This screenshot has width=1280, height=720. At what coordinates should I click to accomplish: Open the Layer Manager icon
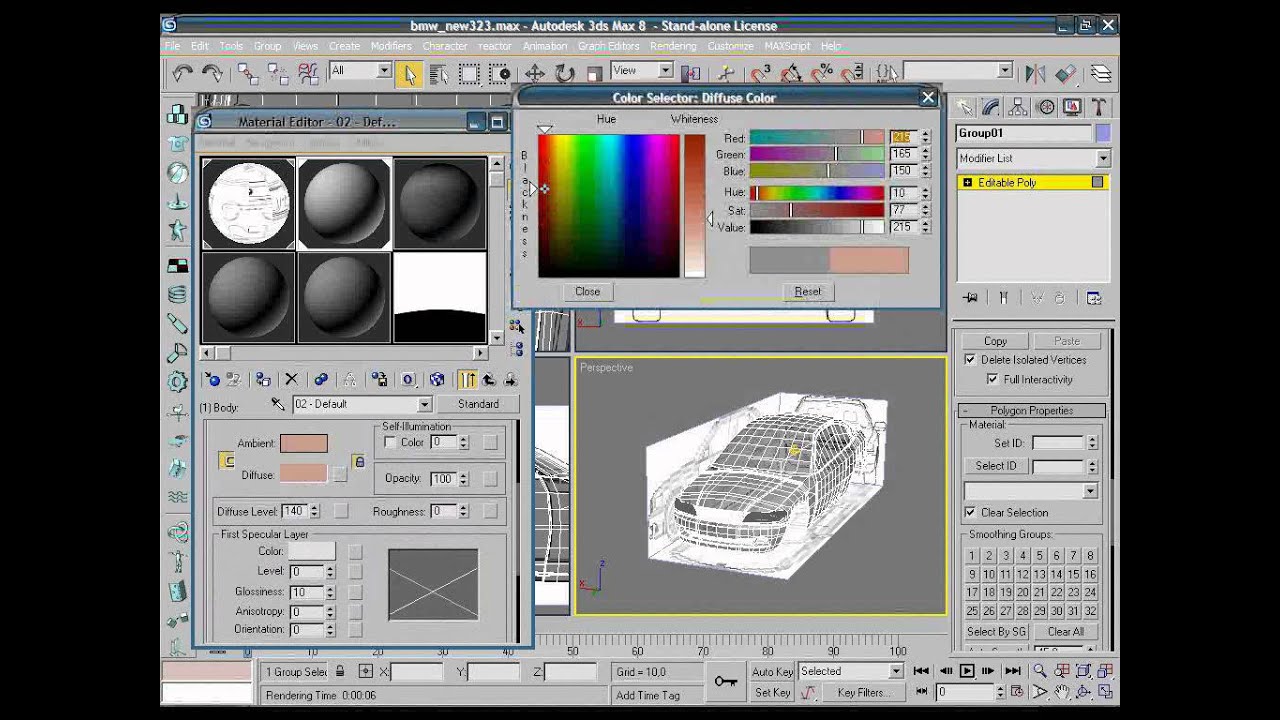point(1101,72)
